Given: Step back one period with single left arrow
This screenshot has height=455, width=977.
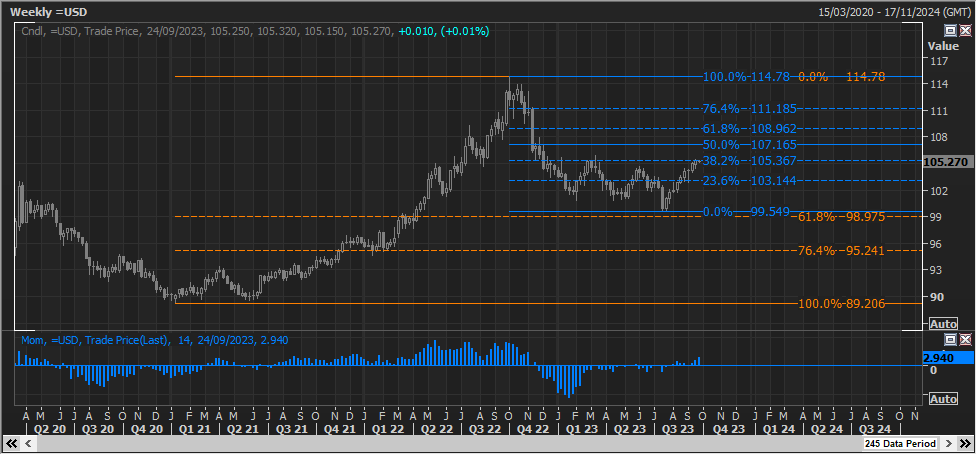Looking at the screenshot, I should tap(28, 443).
